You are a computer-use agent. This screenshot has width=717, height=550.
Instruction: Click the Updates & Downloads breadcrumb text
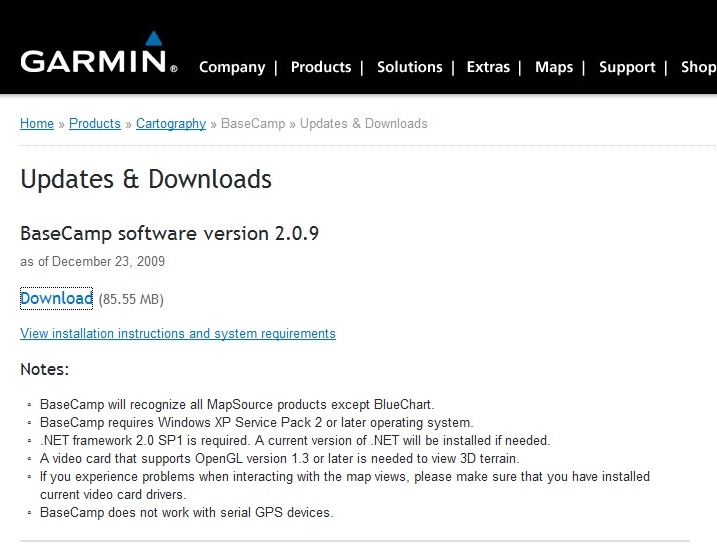[x=364, y=123]
